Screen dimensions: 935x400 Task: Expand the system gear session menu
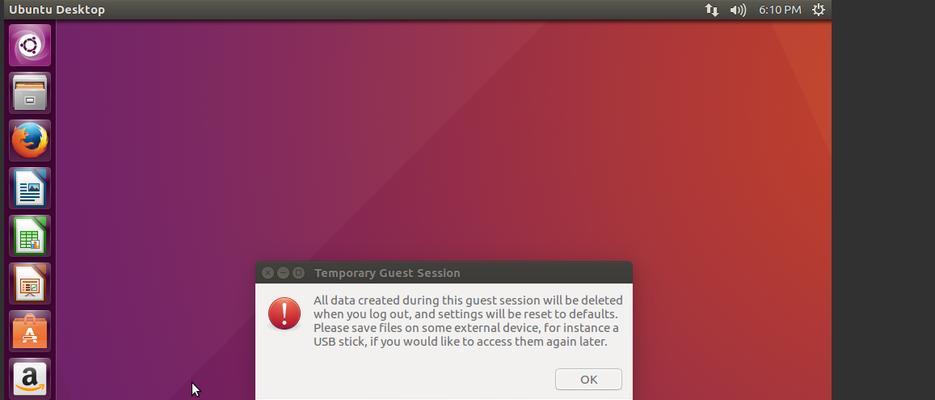[x=818, y=10]
